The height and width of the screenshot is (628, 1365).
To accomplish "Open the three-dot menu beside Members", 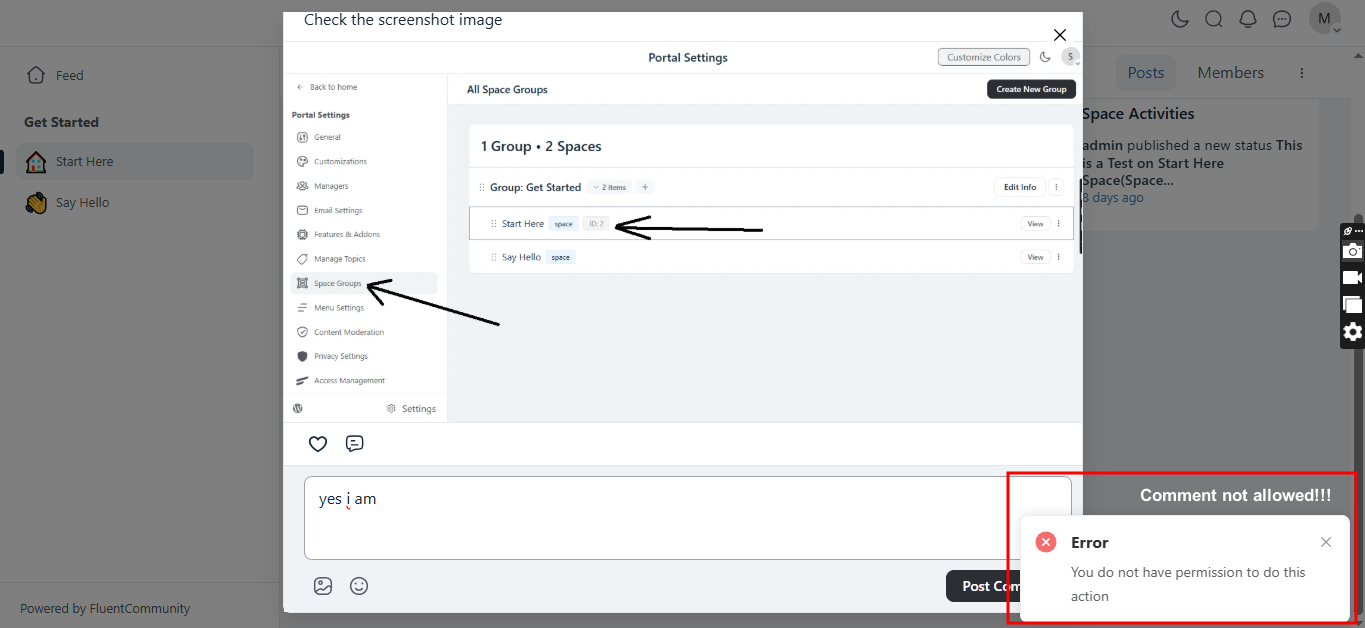I will [x=1301, y=73].
